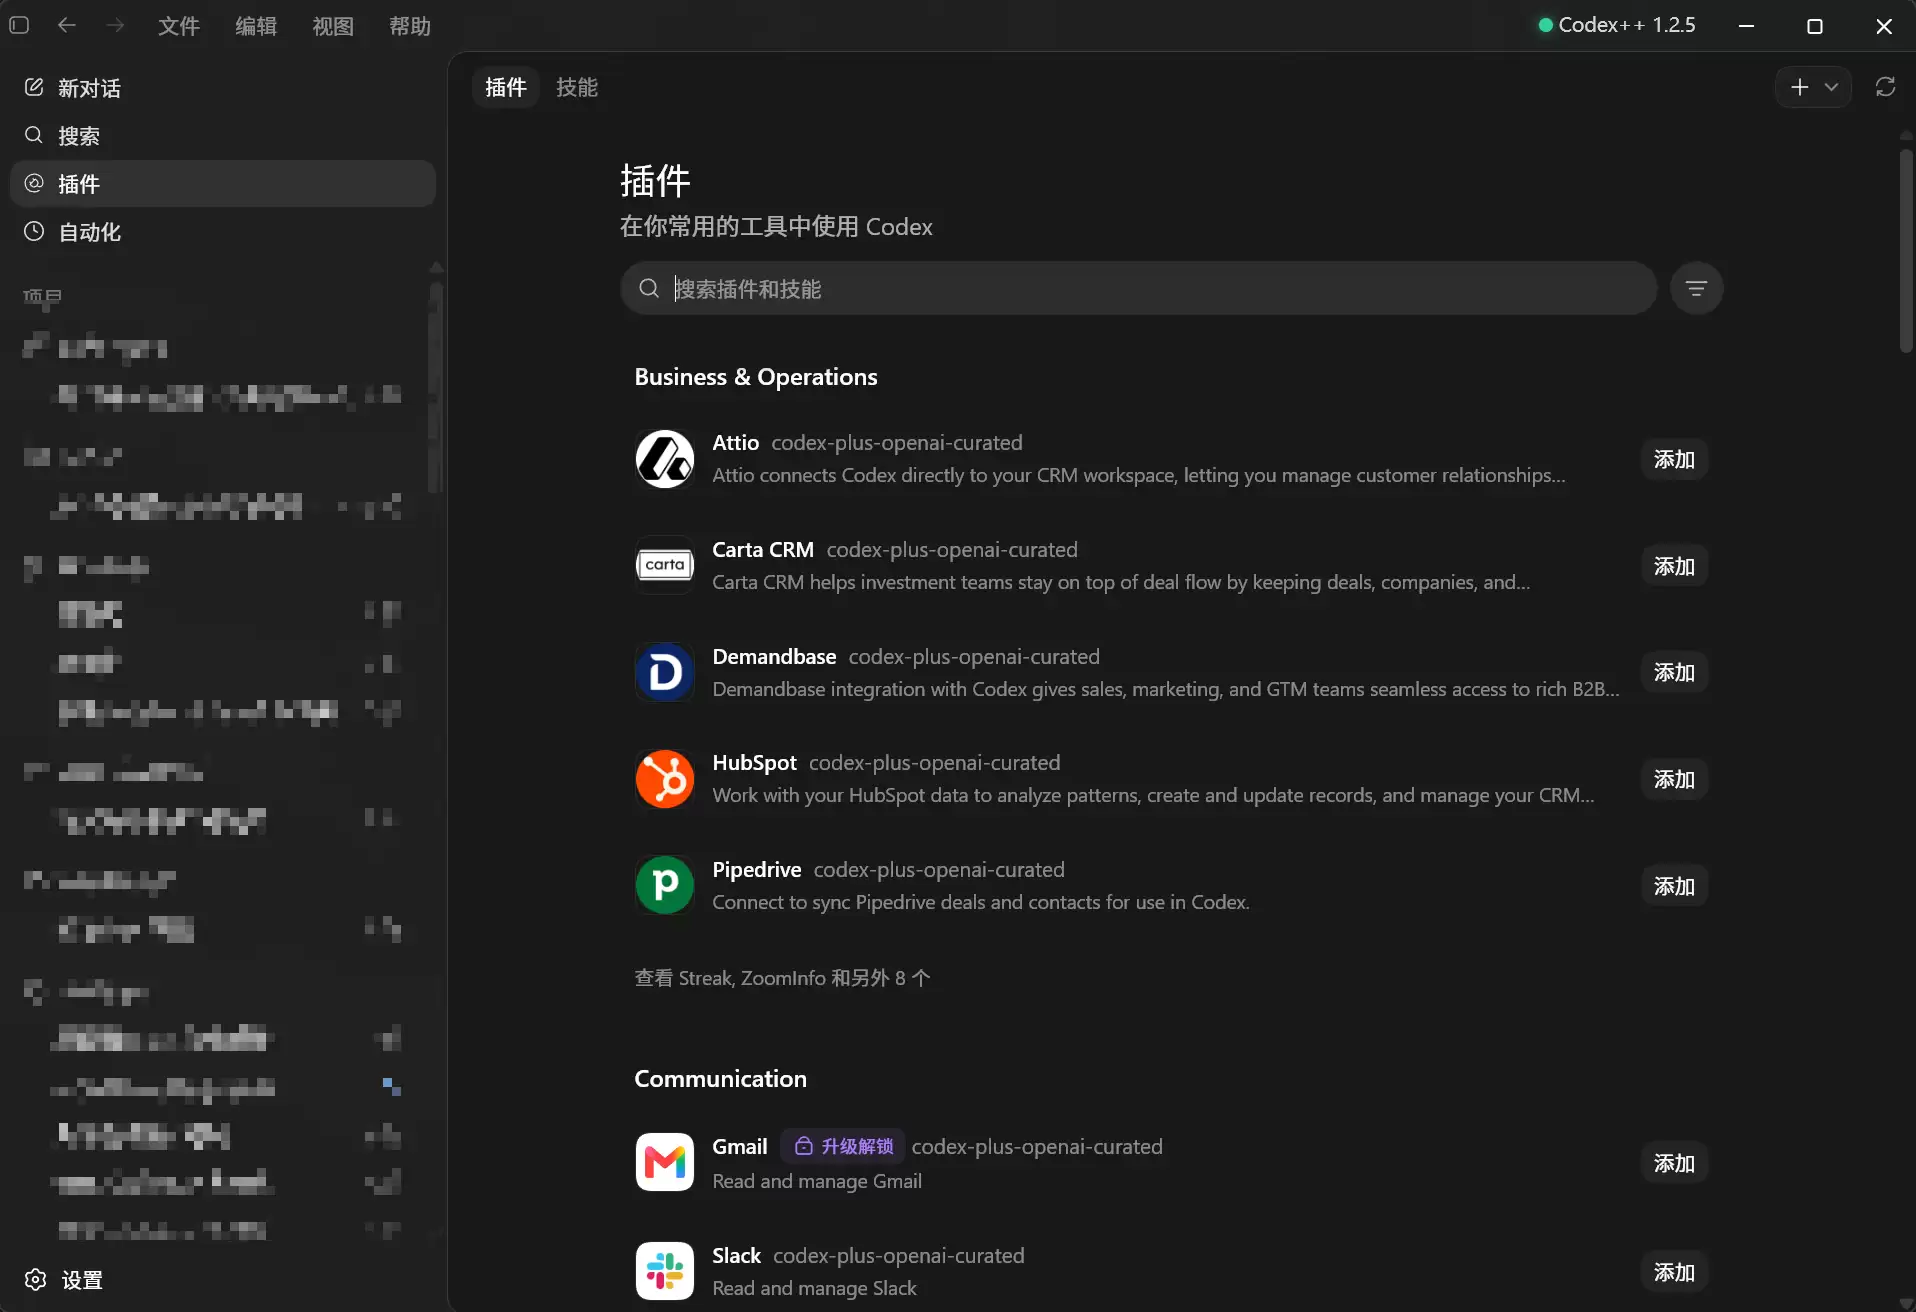The width and height of the screenshot is (1916, 1312).
Task: Click the plus icon to add plugin
Action: 1800,87
